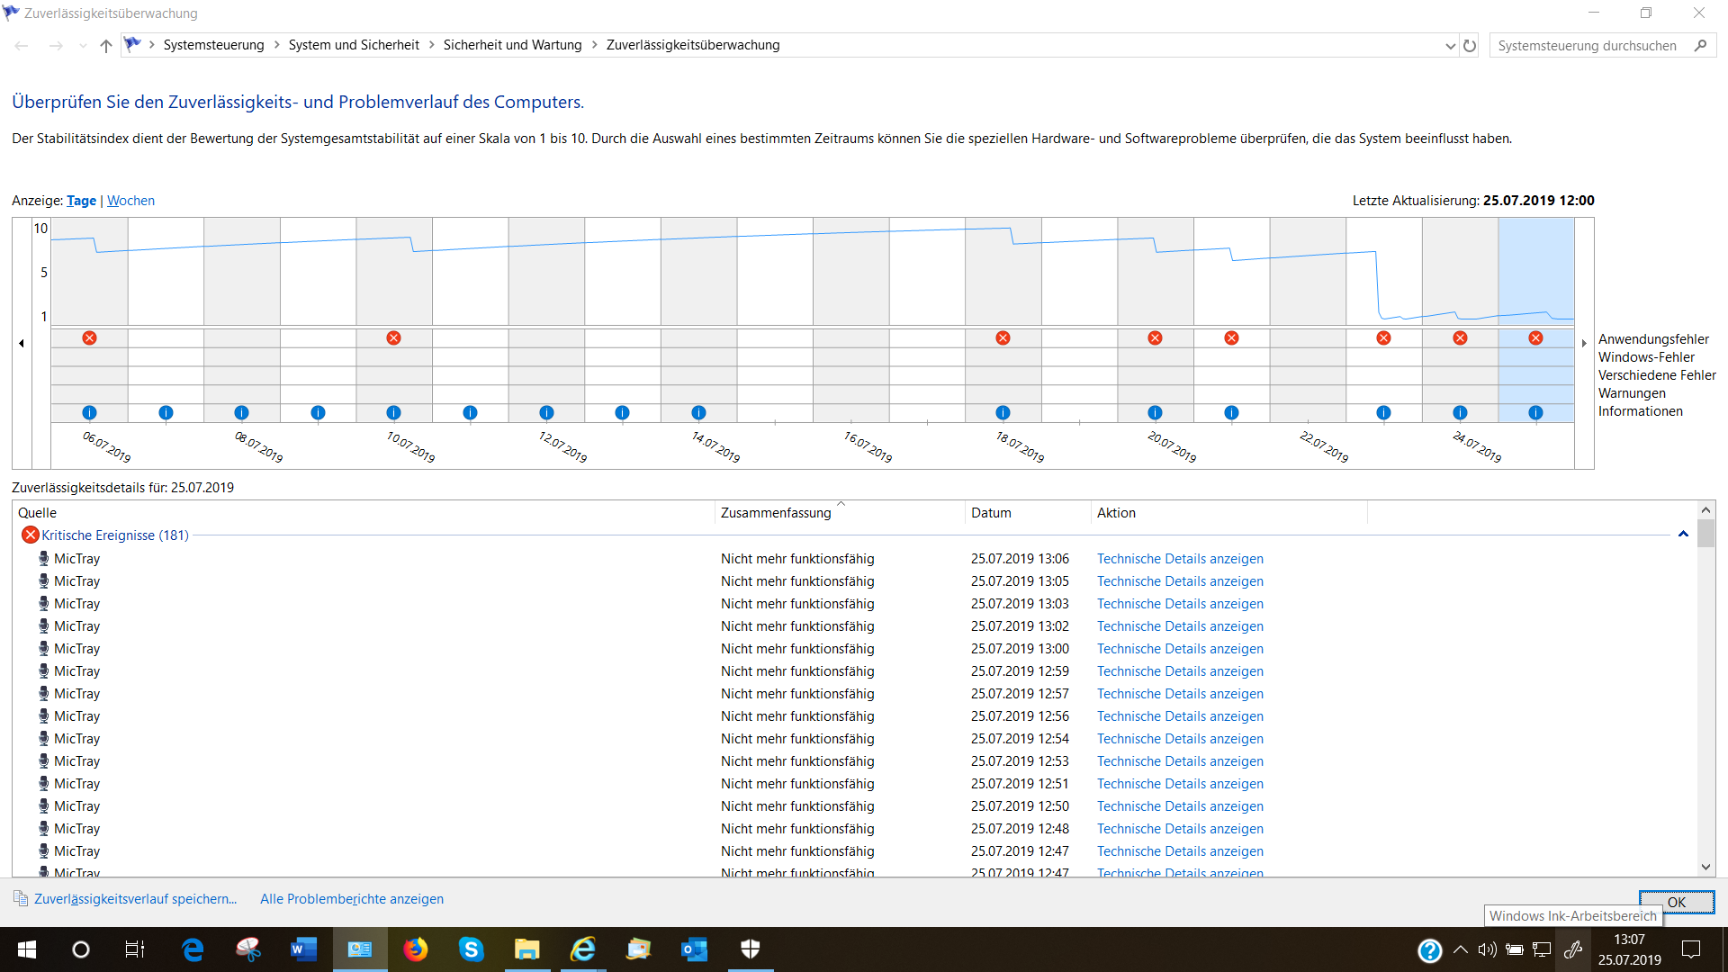Open Technische Details for the 13:03 entry
Viewport: 1728px width, 972px height.
[1180, 604]
